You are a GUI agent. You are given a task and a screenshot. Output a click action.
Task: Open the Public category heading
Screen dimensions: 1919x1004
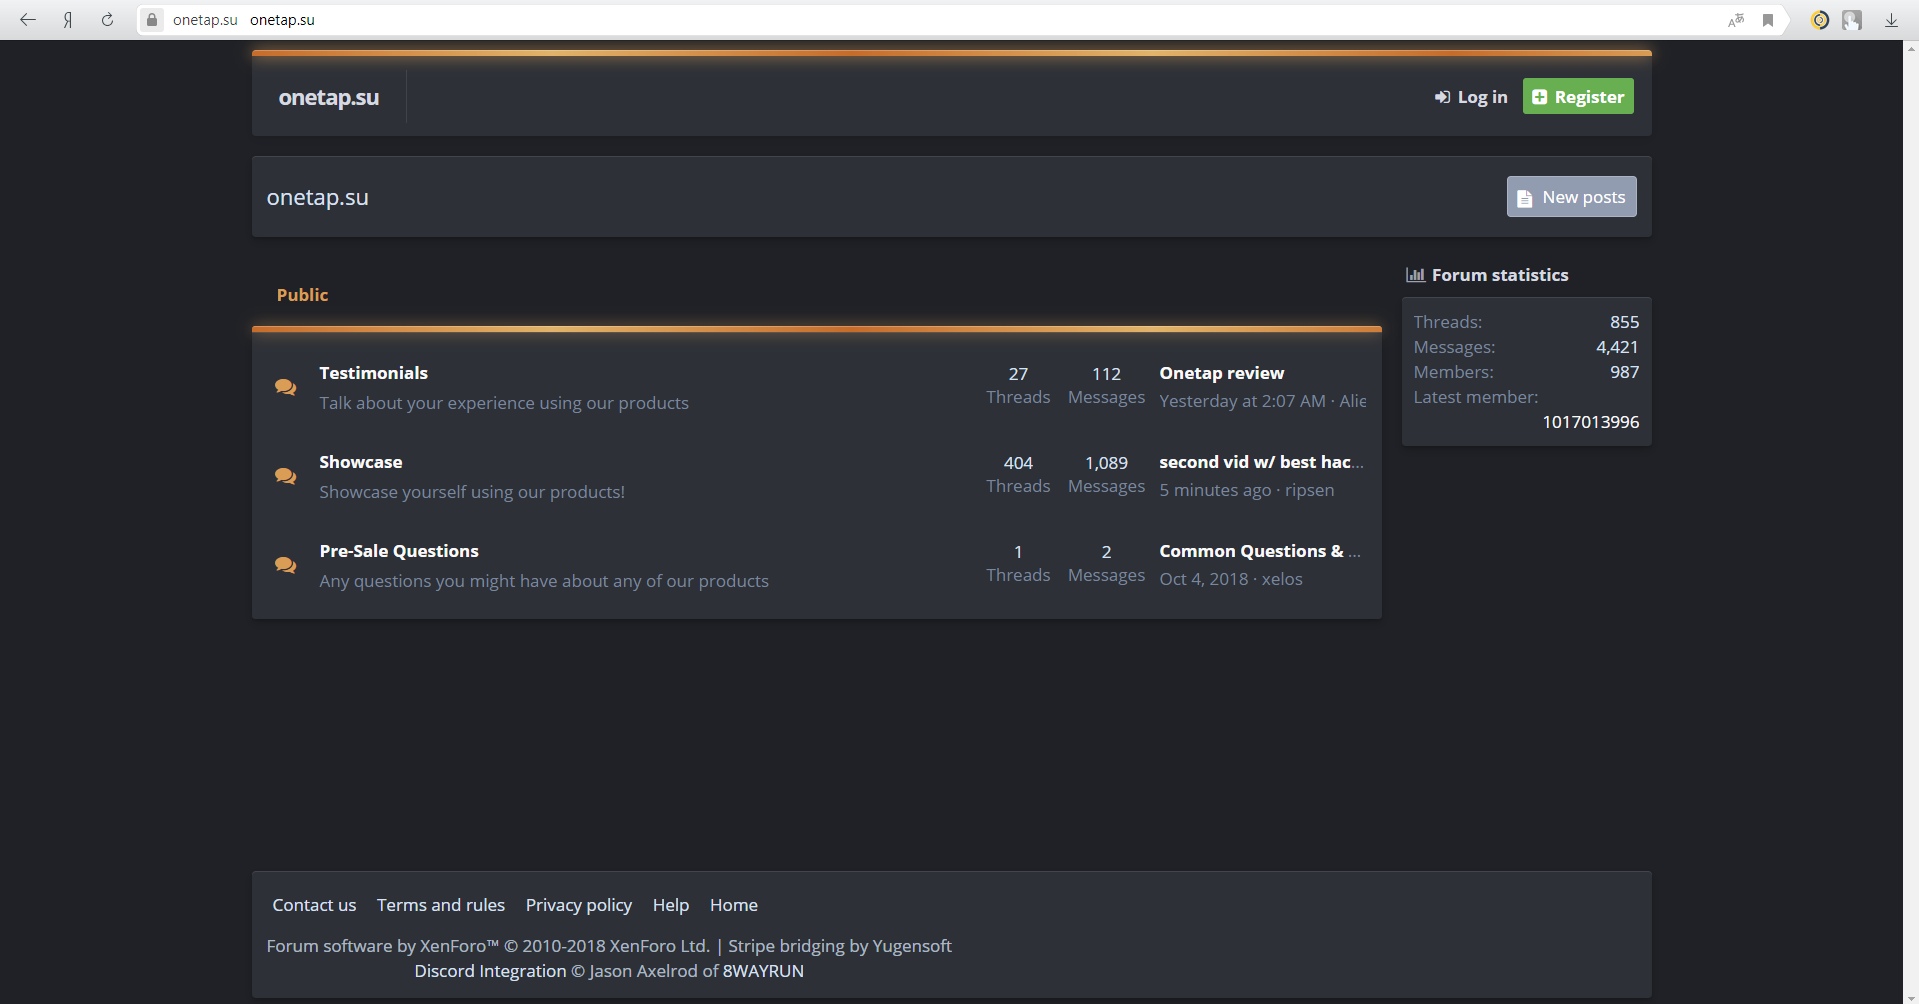click(302, 295)
